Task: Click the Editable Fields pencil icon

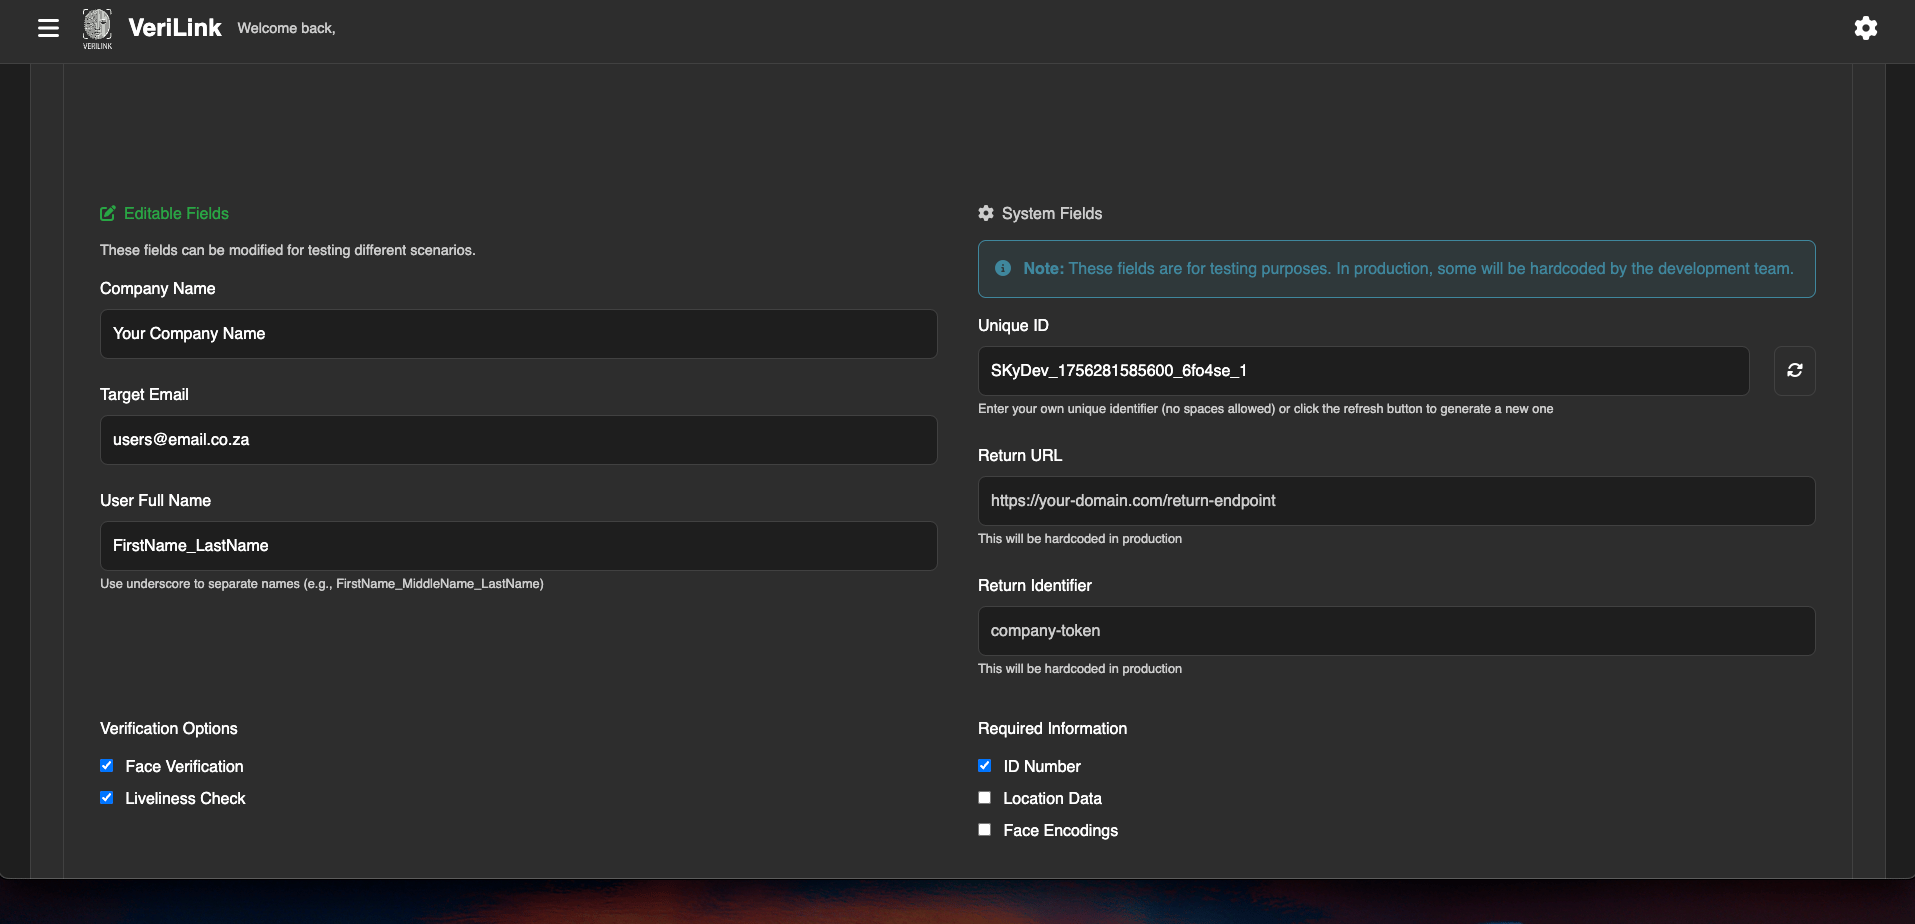Action: click(108, 214)
